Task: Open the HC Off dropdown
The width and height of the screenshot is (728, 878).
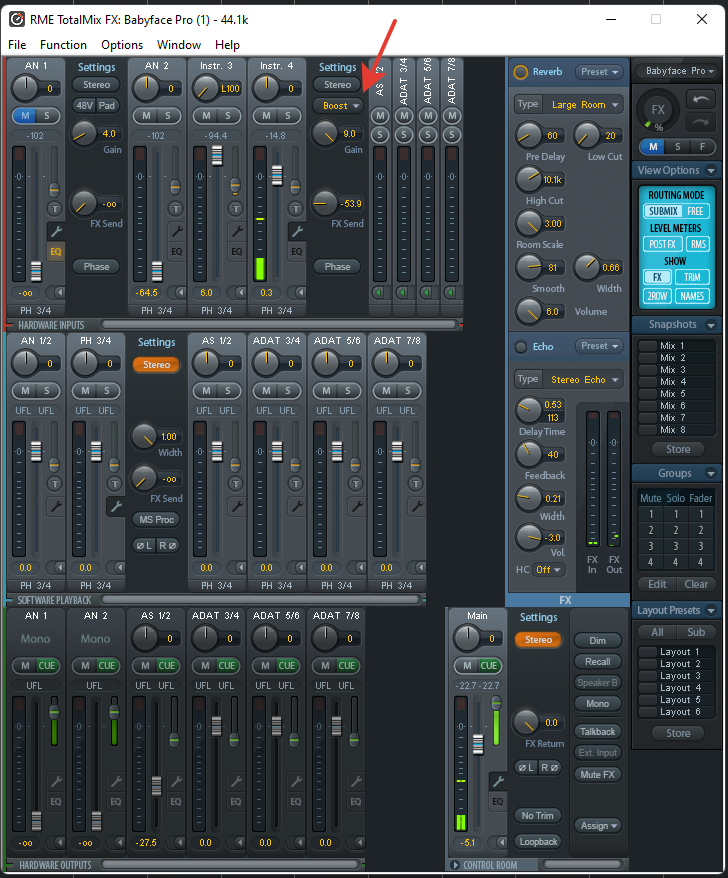Action: pyautogui.click(x=548, y=569)
